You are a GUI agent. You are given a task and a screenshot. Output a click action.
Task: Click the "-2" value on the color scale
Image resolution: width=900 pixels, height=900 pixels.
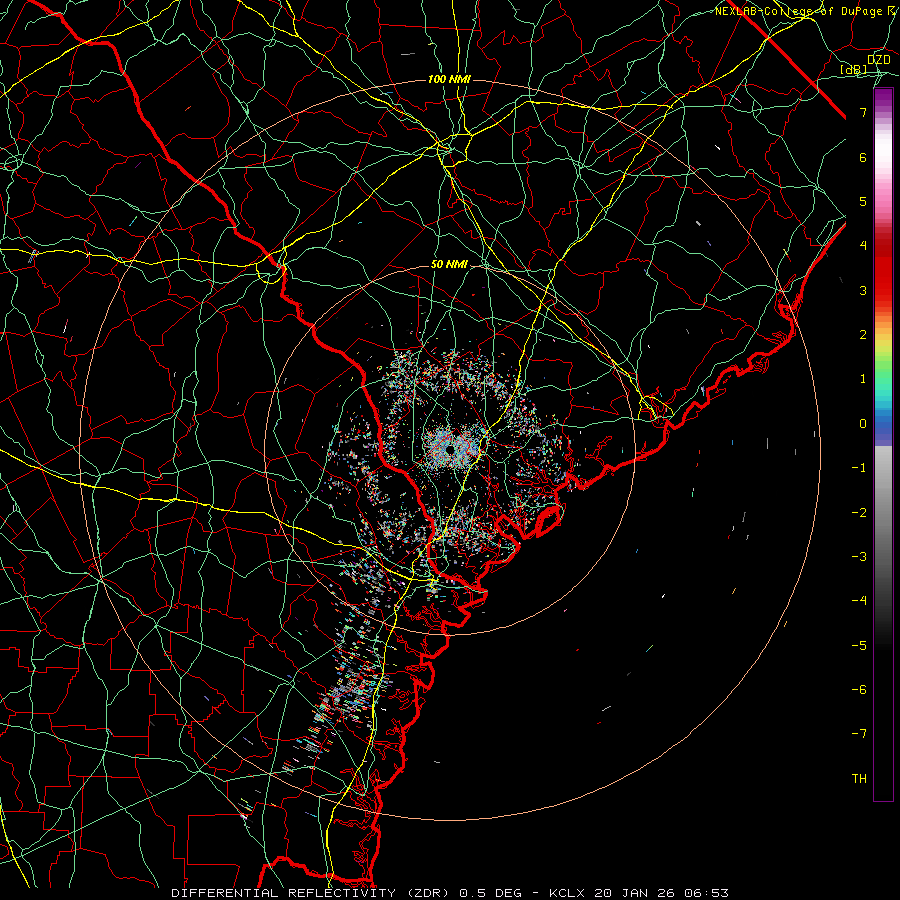[859, 513]
